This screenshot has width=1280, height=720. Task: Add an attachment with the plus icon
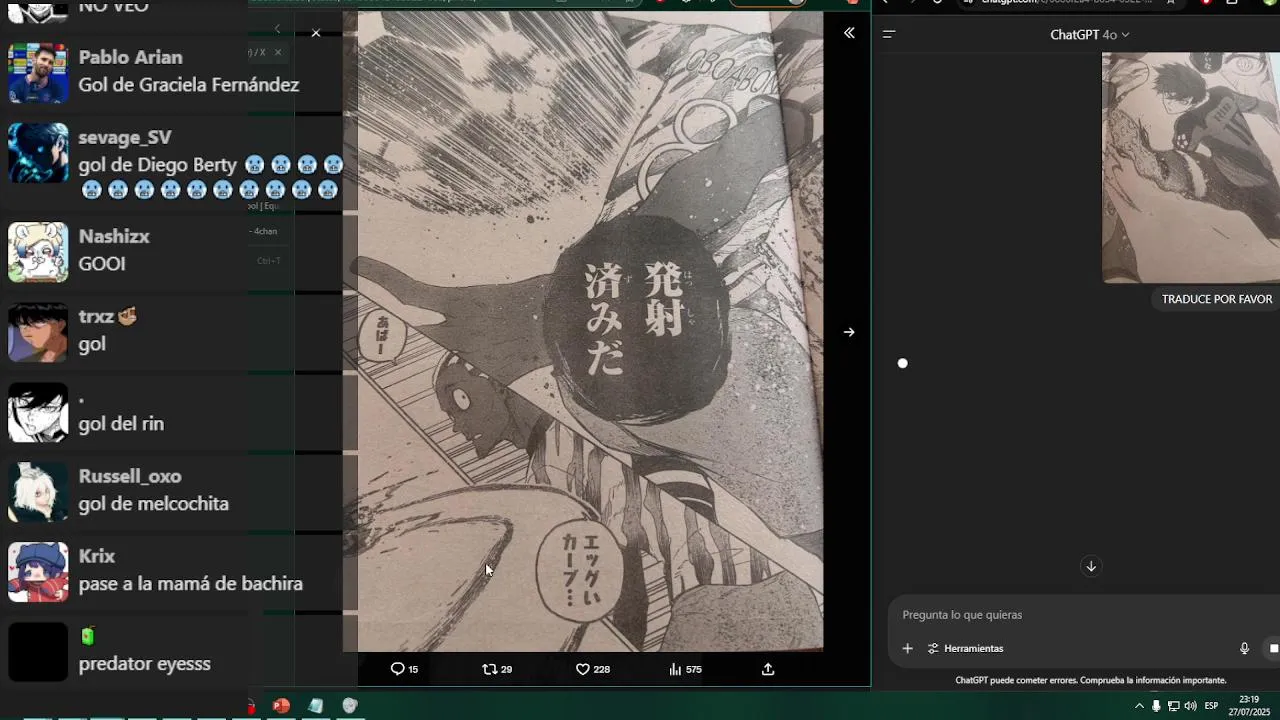pyautogui.click(x=908, y=648)
